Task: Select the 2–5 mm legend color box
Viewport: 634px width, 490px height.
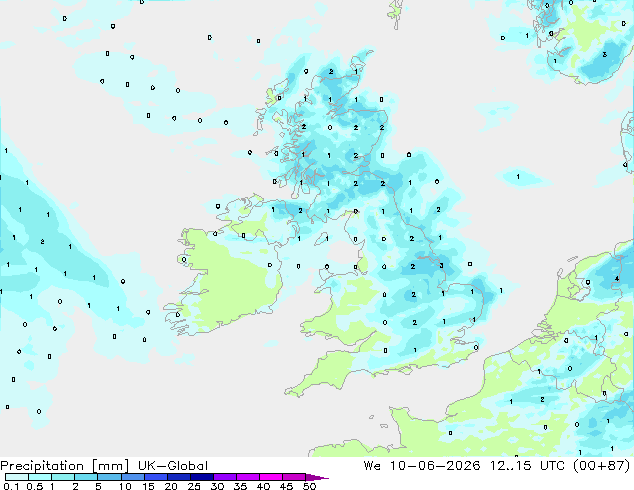Action: [86, 477]
